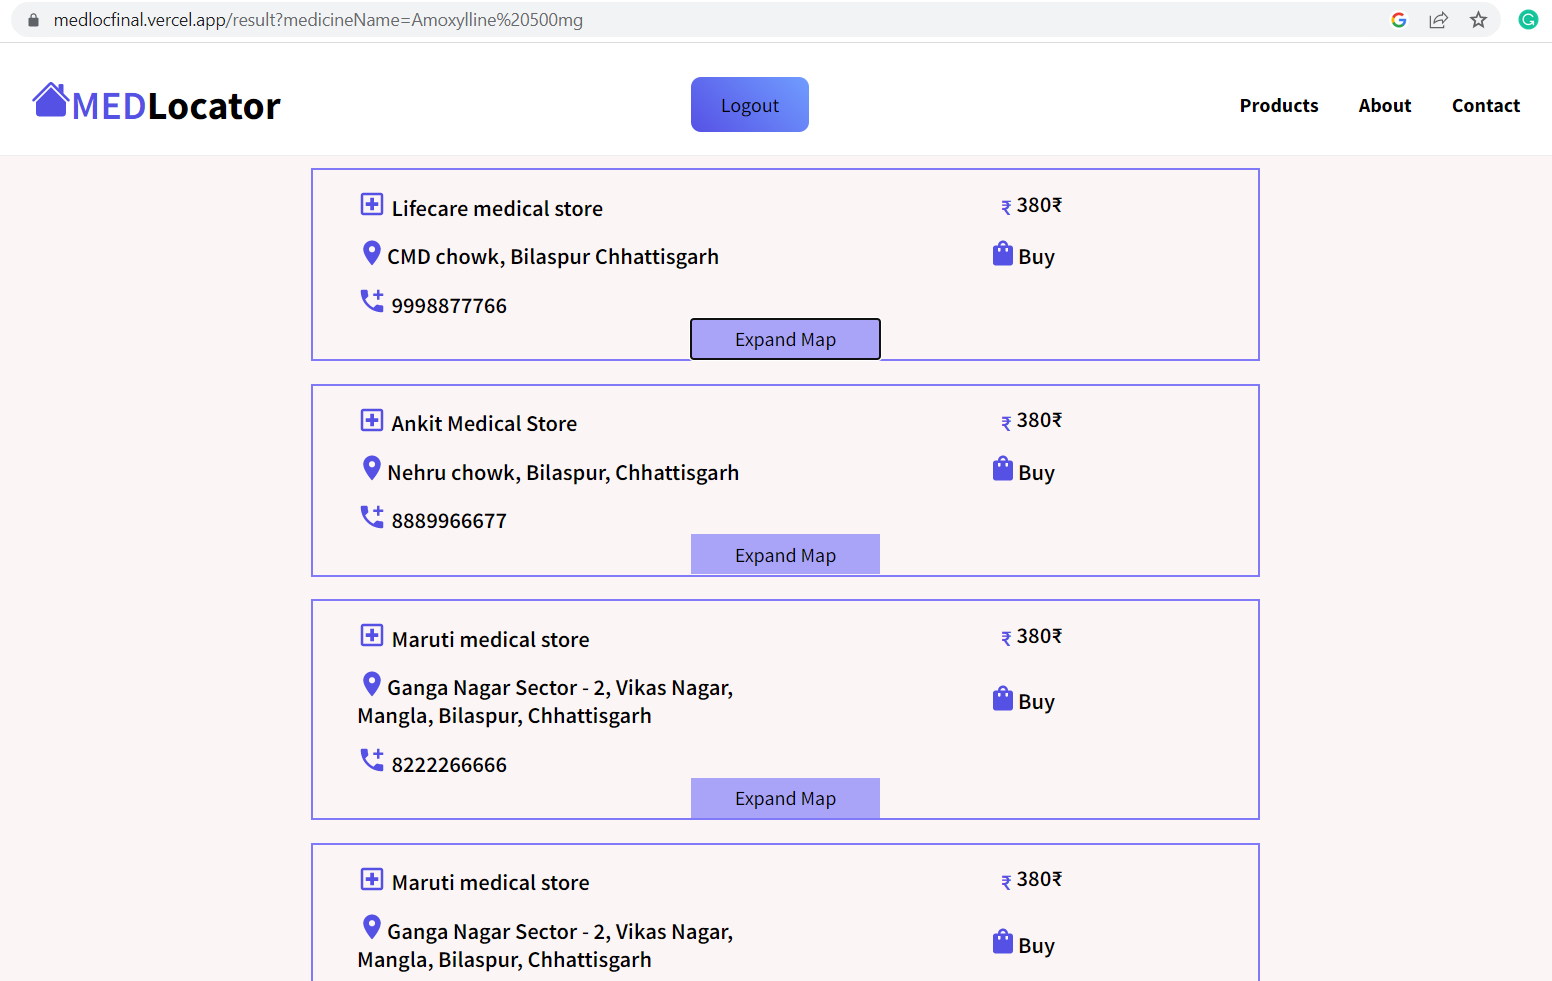Go to the About page
Screen dimensions: 1552x981
point(1384,105)
